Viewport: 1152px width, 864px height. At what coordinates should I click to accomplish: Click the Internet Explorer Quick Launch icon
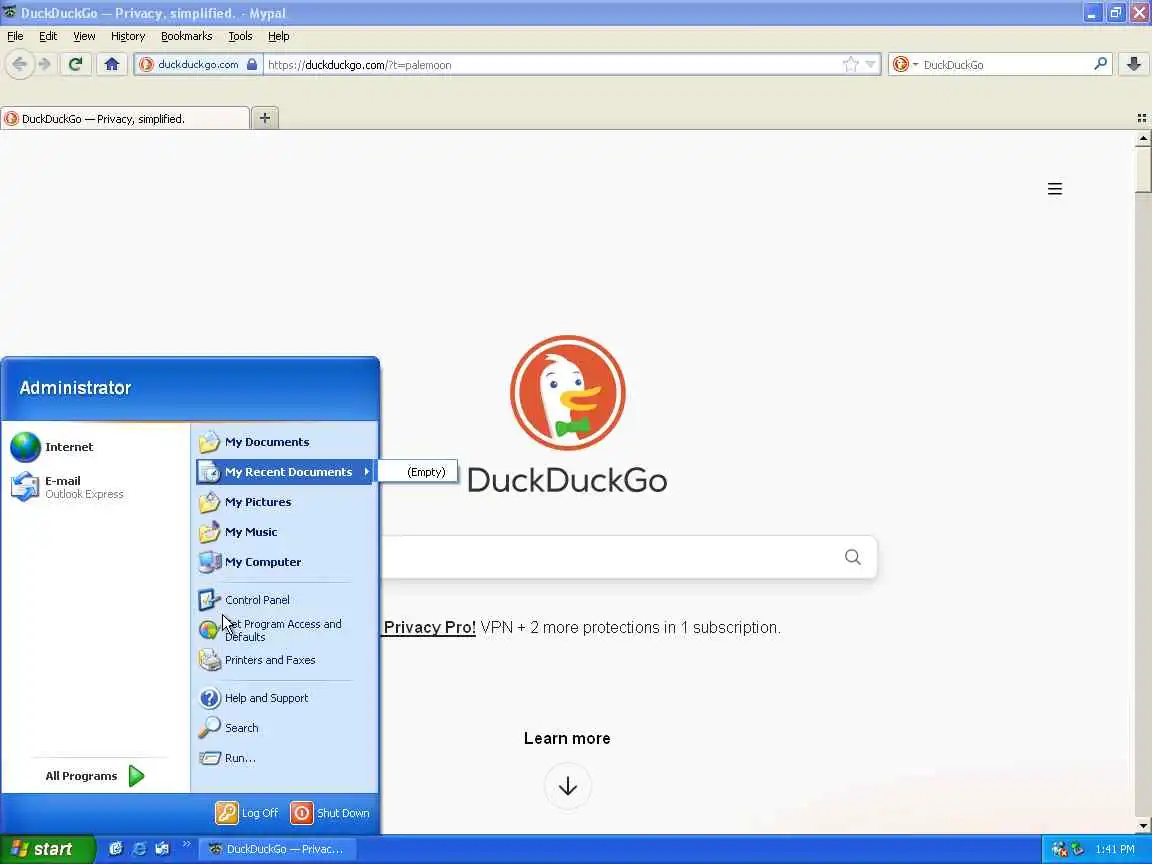point(138,849)
